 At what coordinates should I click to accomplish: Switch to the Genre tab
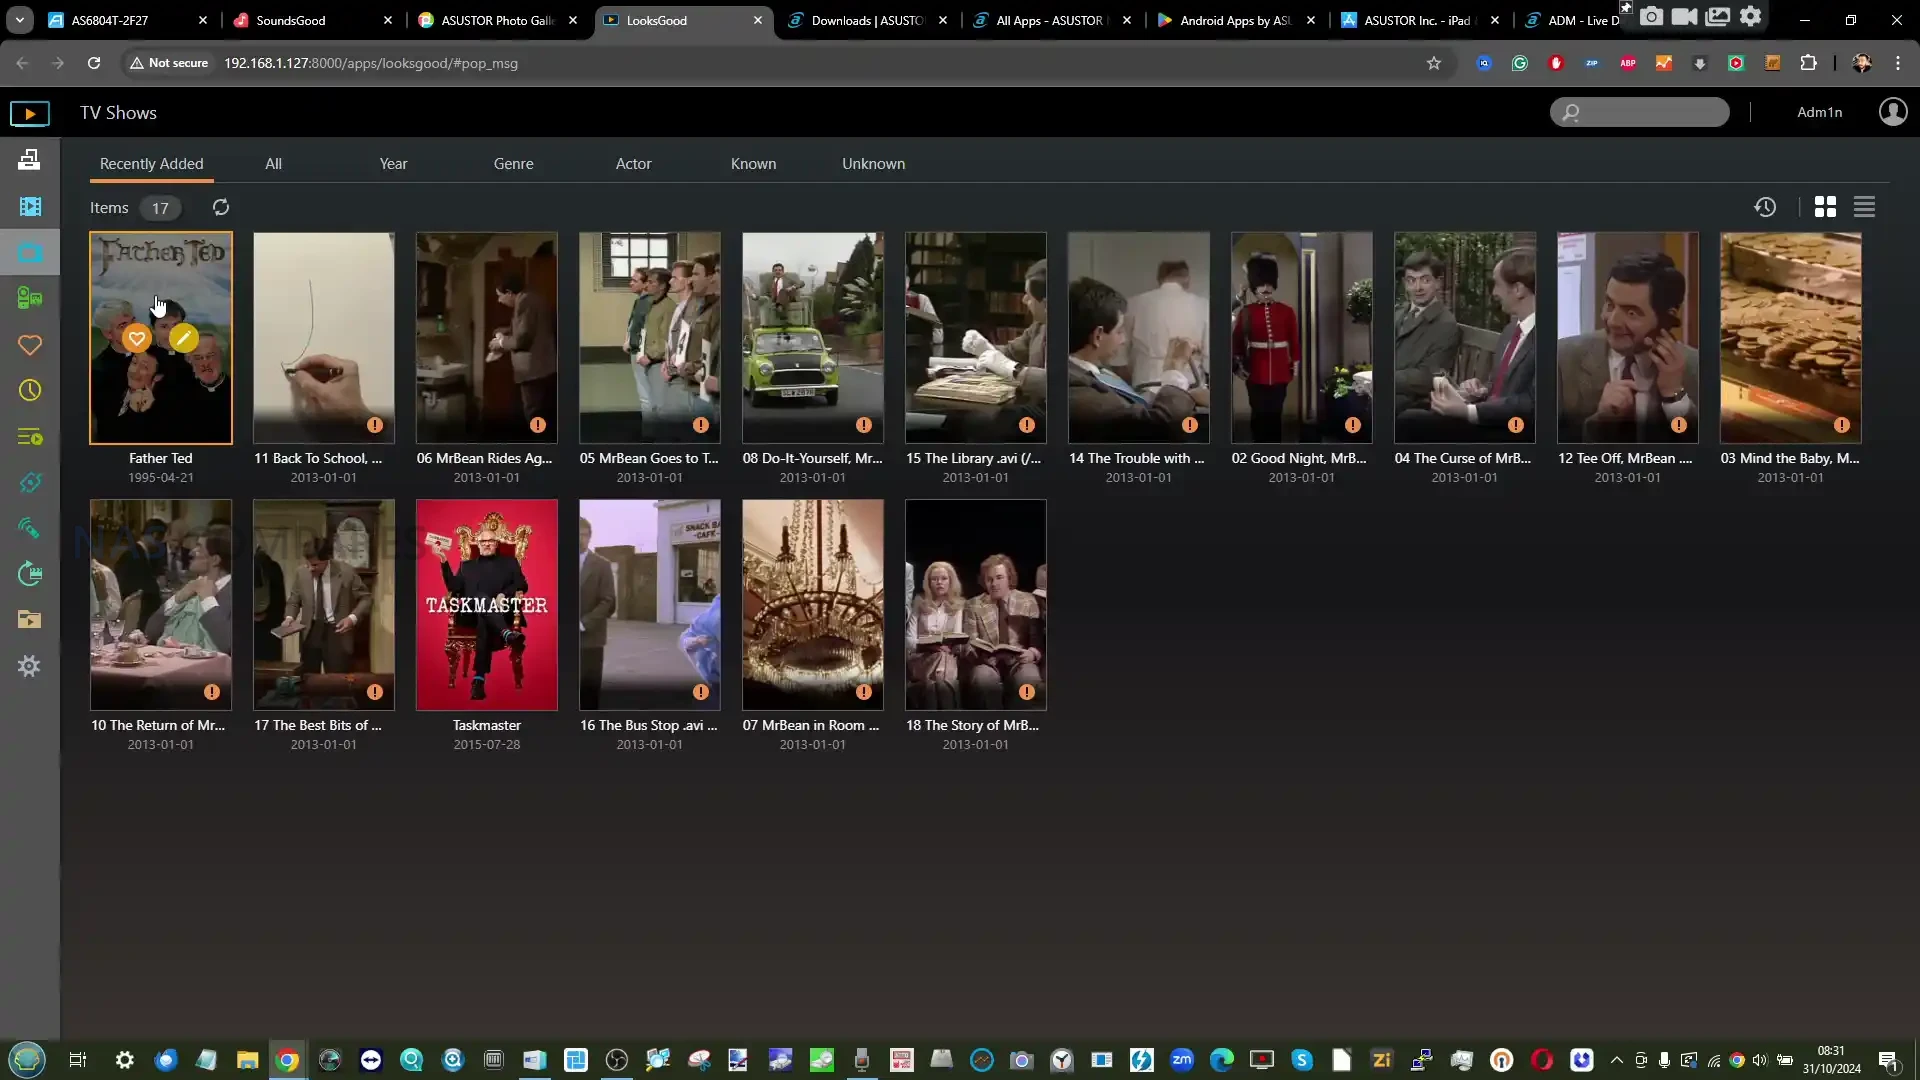pos(513,164)
